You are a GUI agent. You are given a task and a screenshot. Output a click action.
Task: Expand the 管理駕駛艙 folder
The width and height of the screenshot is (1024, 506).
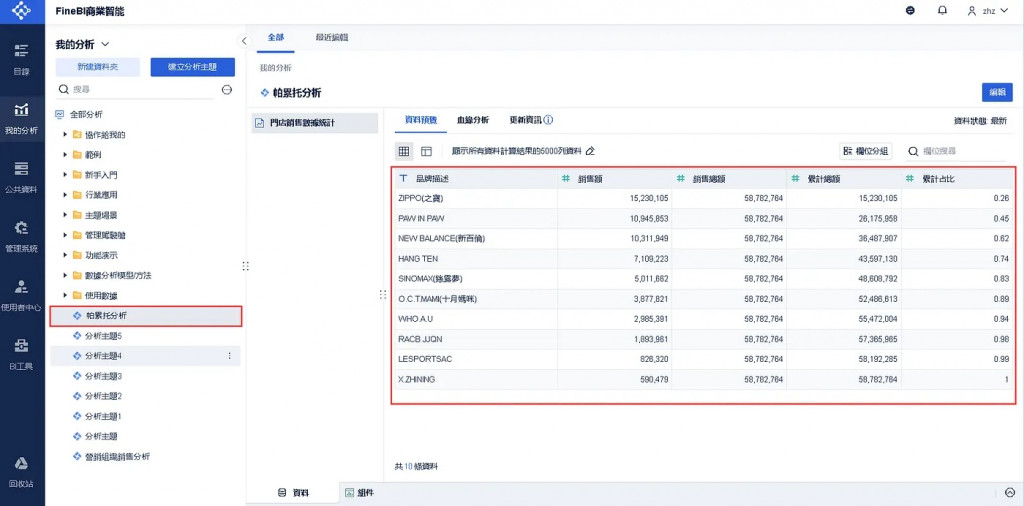point(65,235)
